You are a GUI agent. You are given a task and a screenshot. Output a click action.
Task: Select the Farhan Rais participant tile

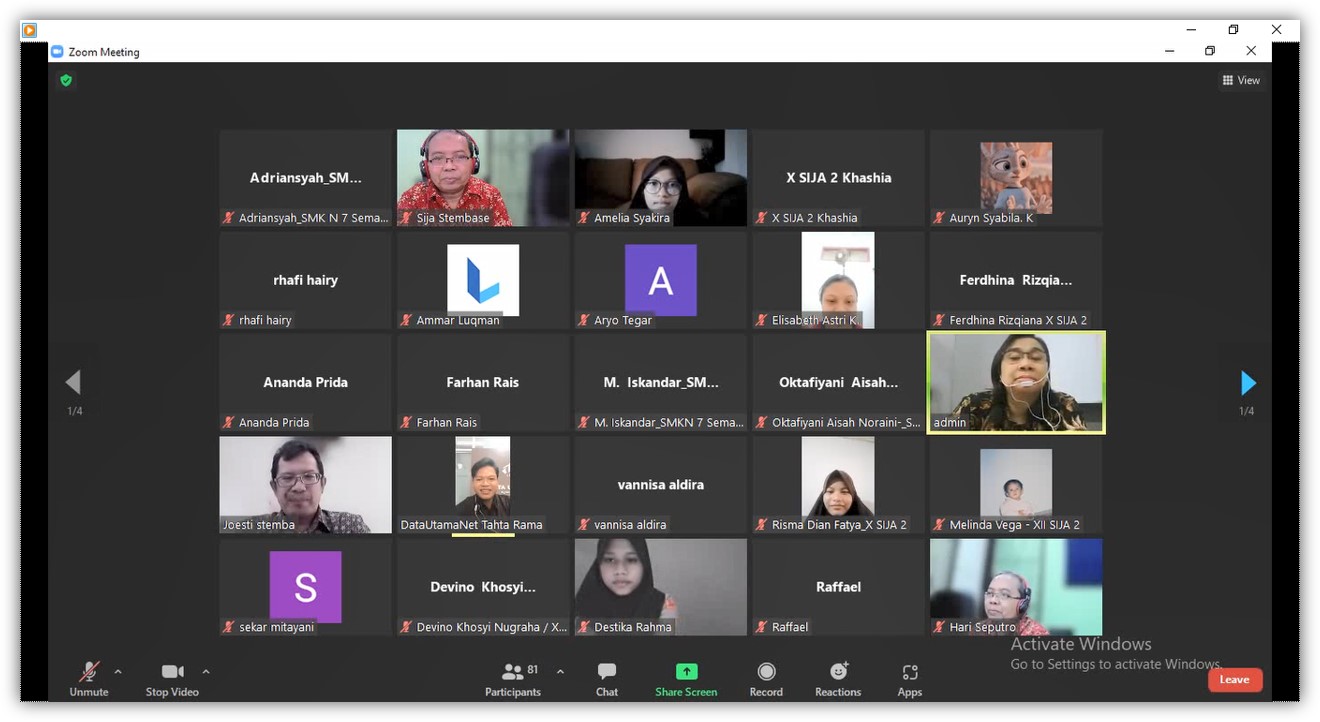tap(483, 382)
